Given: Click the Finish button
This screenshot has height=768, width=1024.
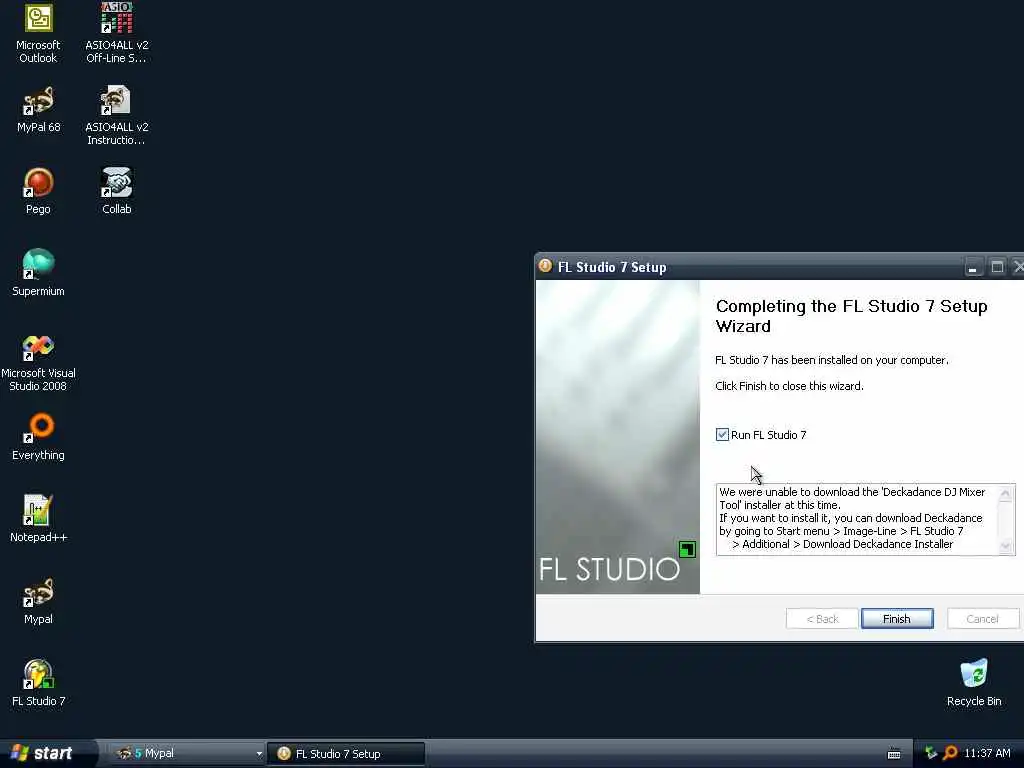Looking at the screenshot, I should (897, 618).
